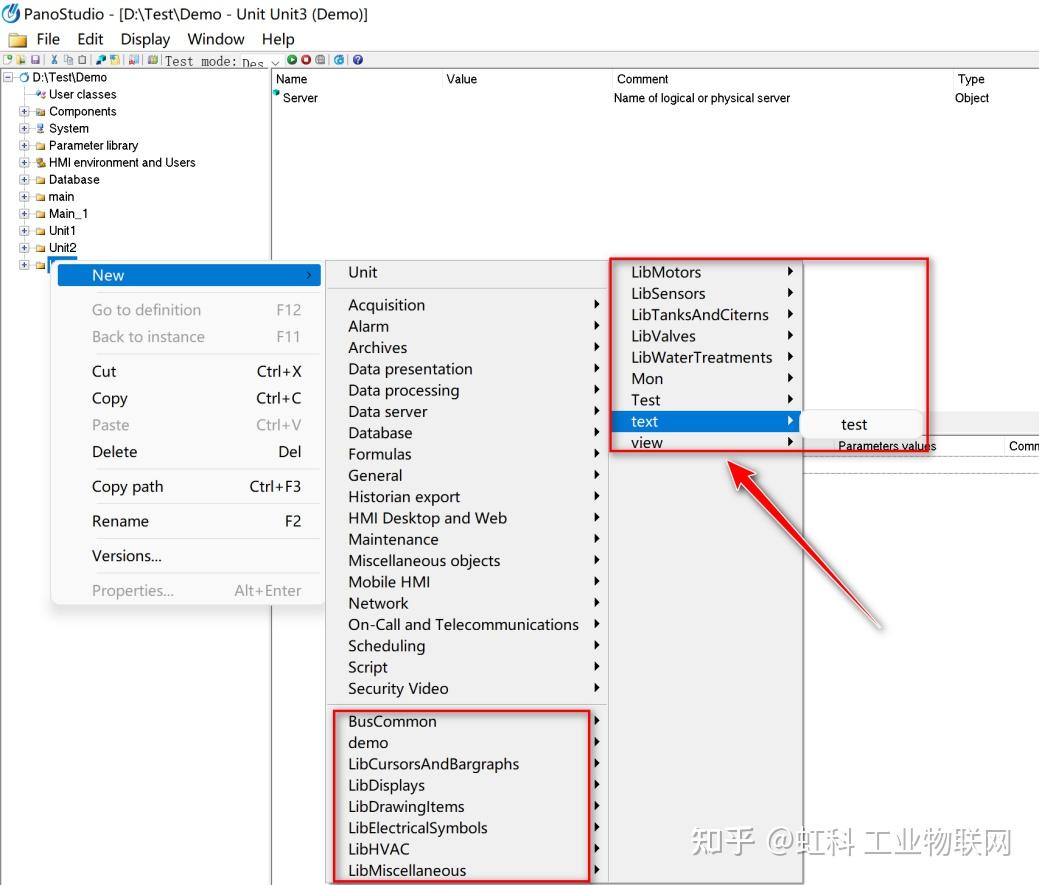Cut using the scissors toolbar icon
This screenshot has height=885, width=1039.
[x=52, y=59]
